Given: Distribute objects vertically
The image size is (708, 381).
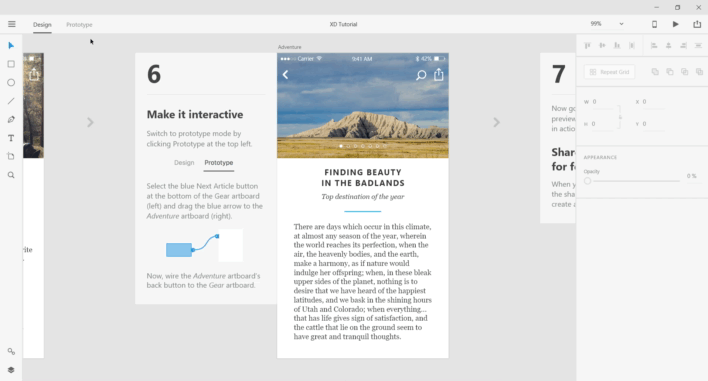Looking at the screenshot, I should point(698,46).
